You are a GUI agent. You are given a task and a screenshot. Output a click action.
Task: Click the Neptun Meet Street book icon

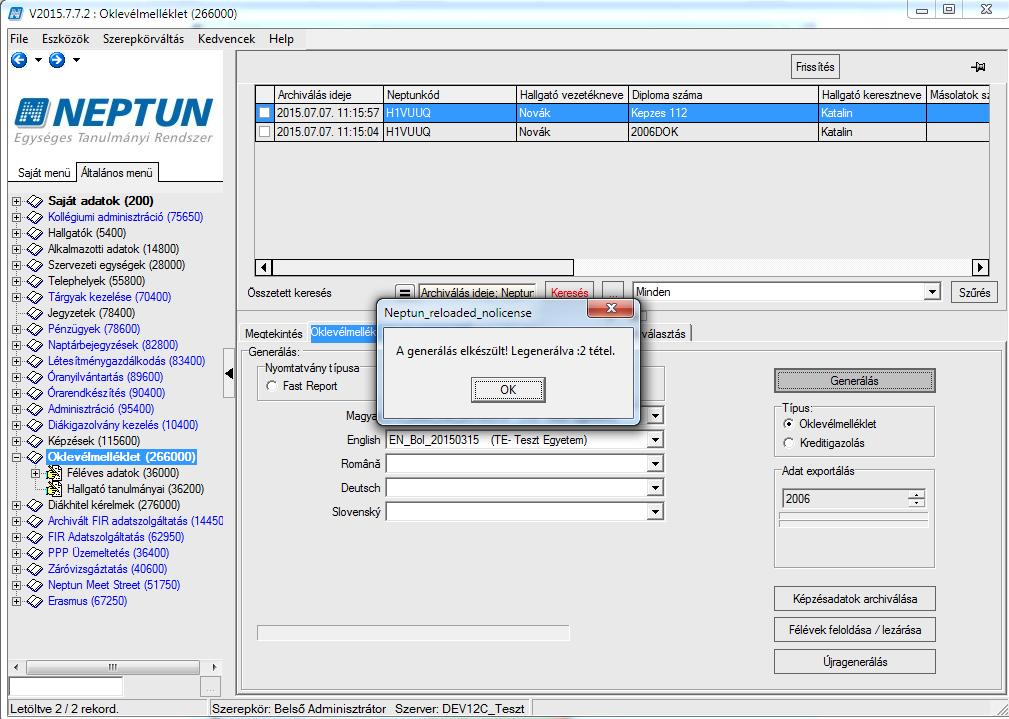(x=34, y=585)
